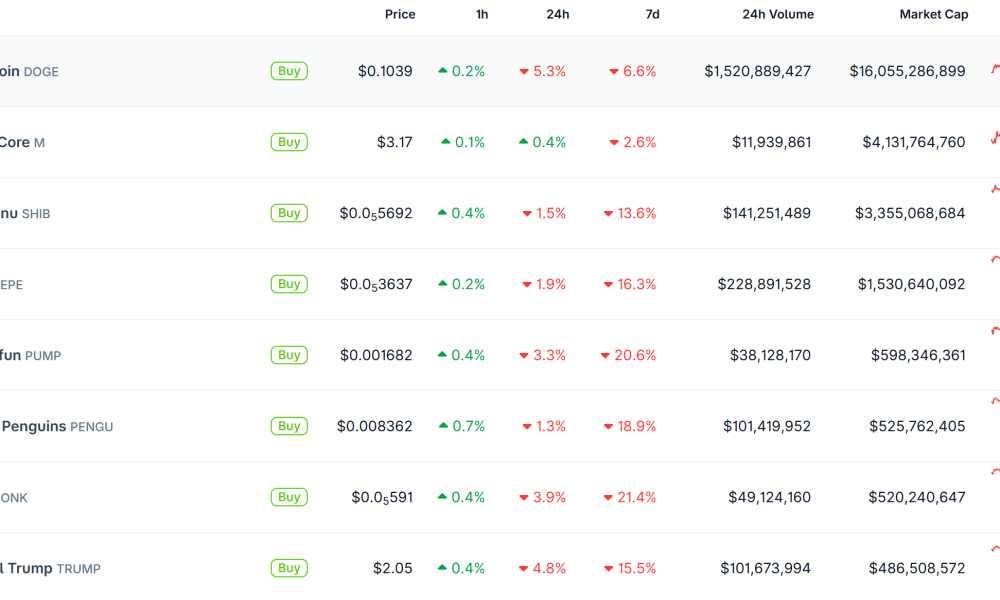Click the PUMP price $0.001682
Screen dimensions: 1000x600
coord(376,355)
